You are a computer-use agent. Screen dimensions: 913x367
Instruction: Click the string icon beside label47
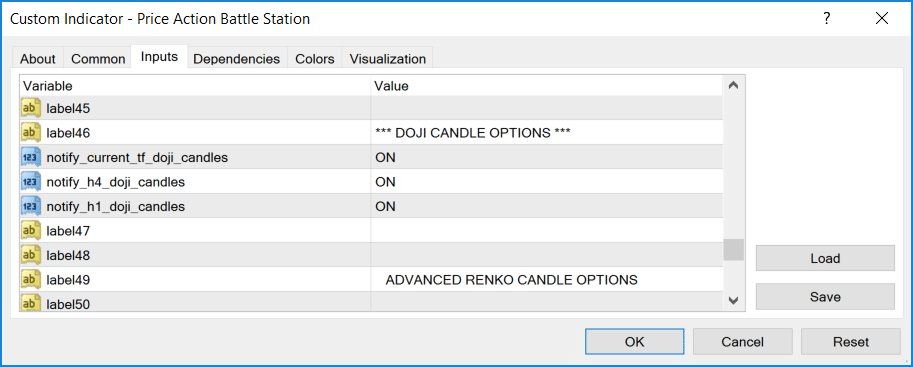pos(31,231)
